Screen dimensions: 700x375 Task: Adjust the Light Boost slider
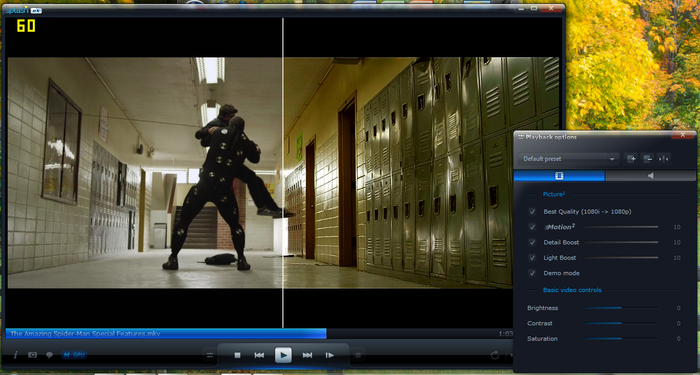coord(621,258)
